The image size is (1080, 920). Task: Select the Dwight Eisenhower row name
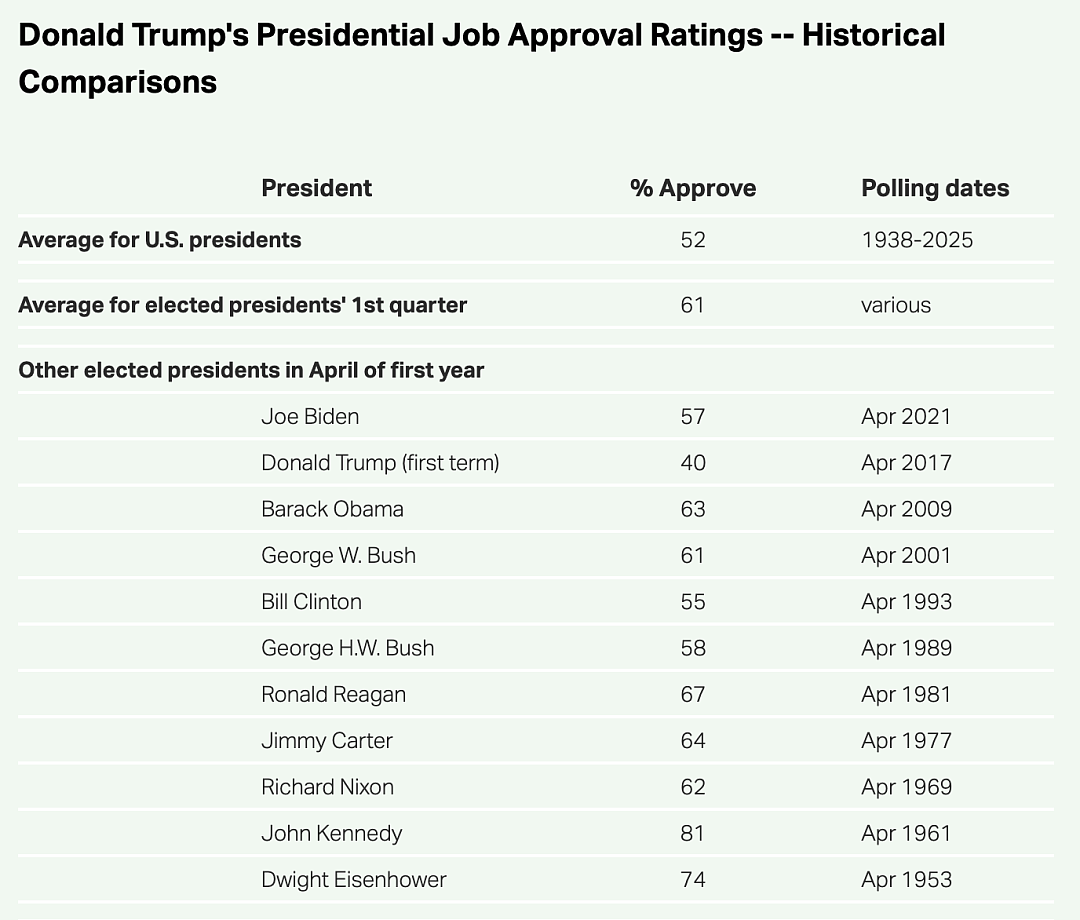[353, 879]
